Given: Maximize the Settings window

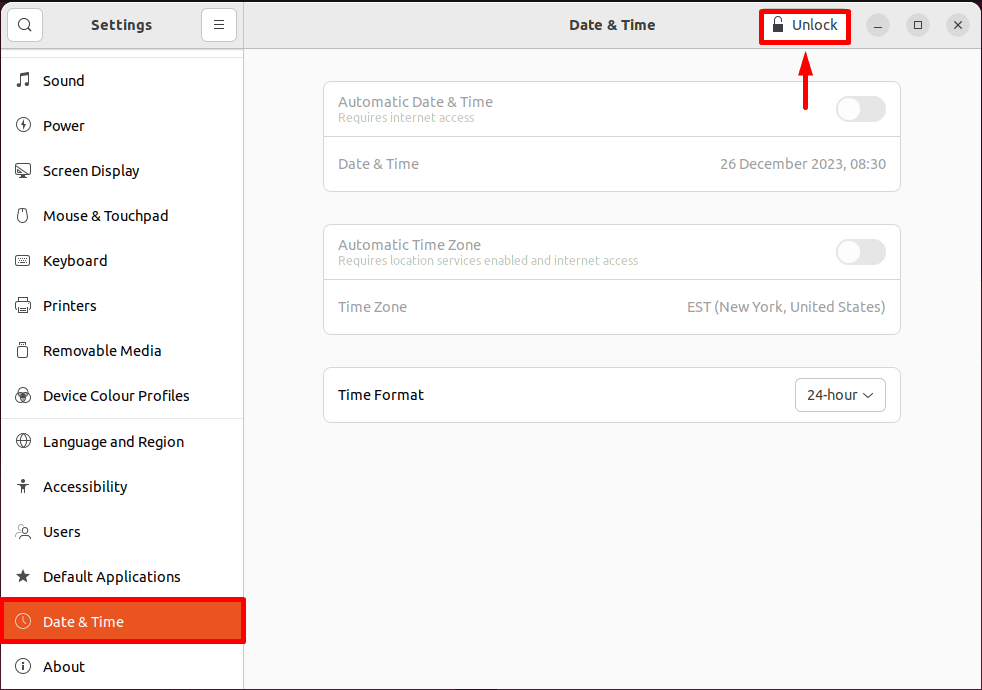Looking at the screenshot, I should click(x=918, y=25).
